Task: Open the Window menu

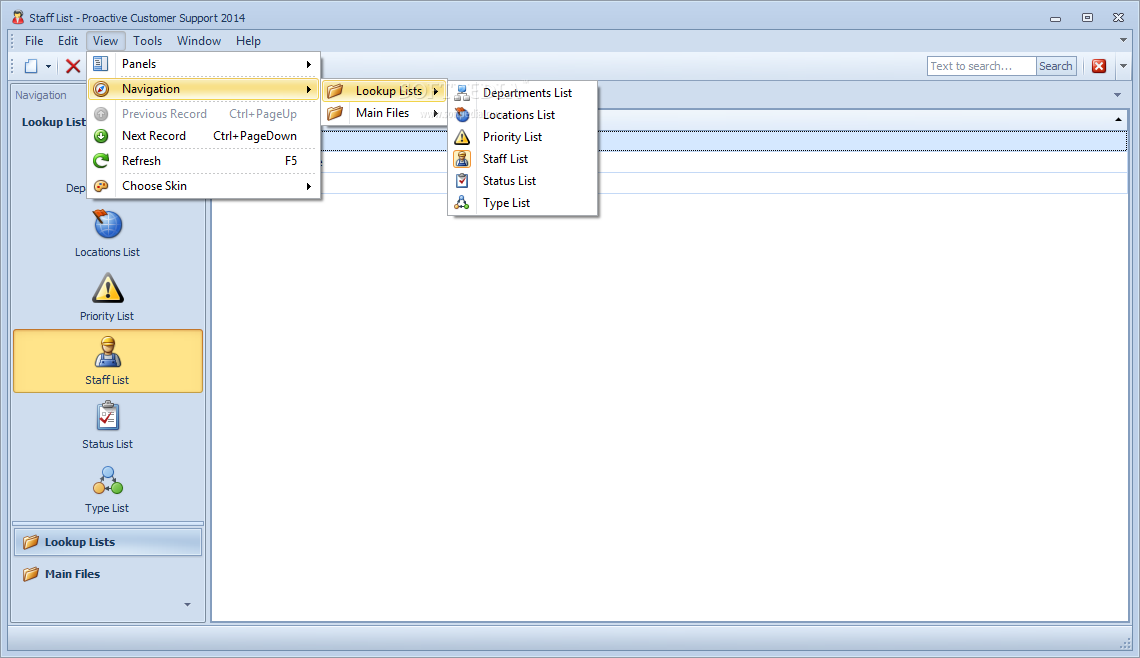Action: coord(198,41)
